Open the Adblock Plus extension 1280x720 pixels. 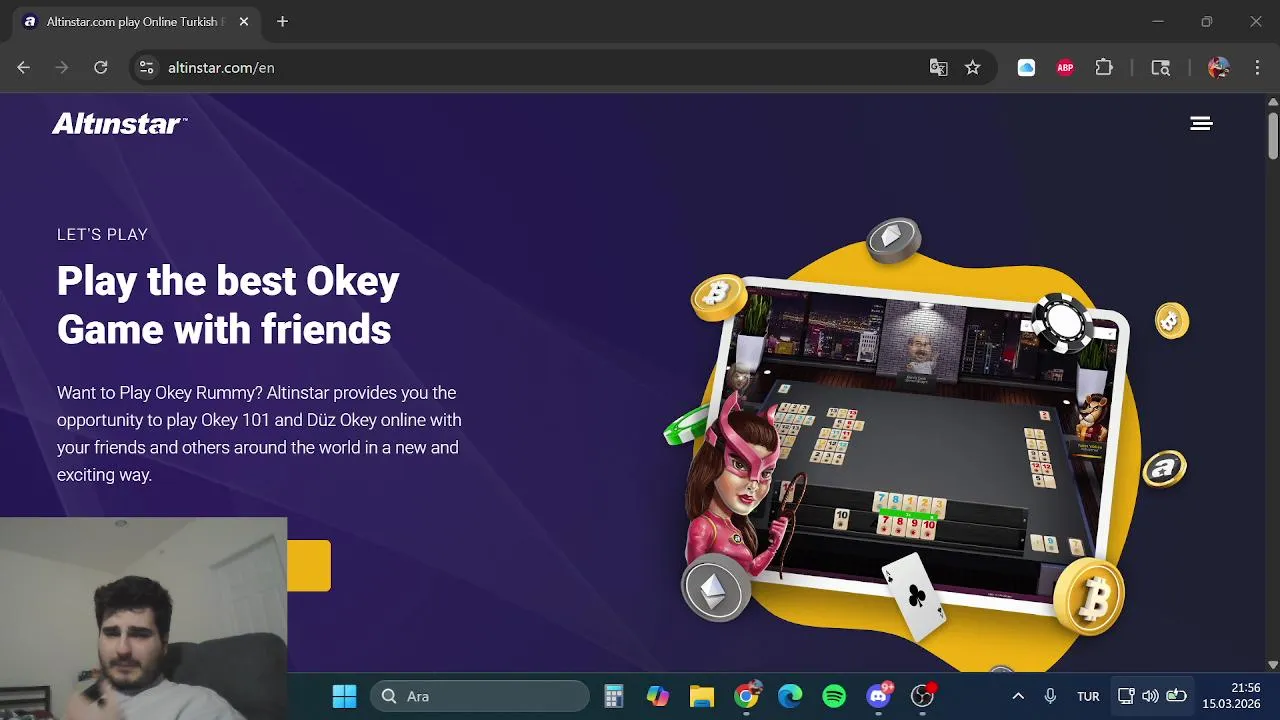pyautogui.click(x=1065, y=67)
